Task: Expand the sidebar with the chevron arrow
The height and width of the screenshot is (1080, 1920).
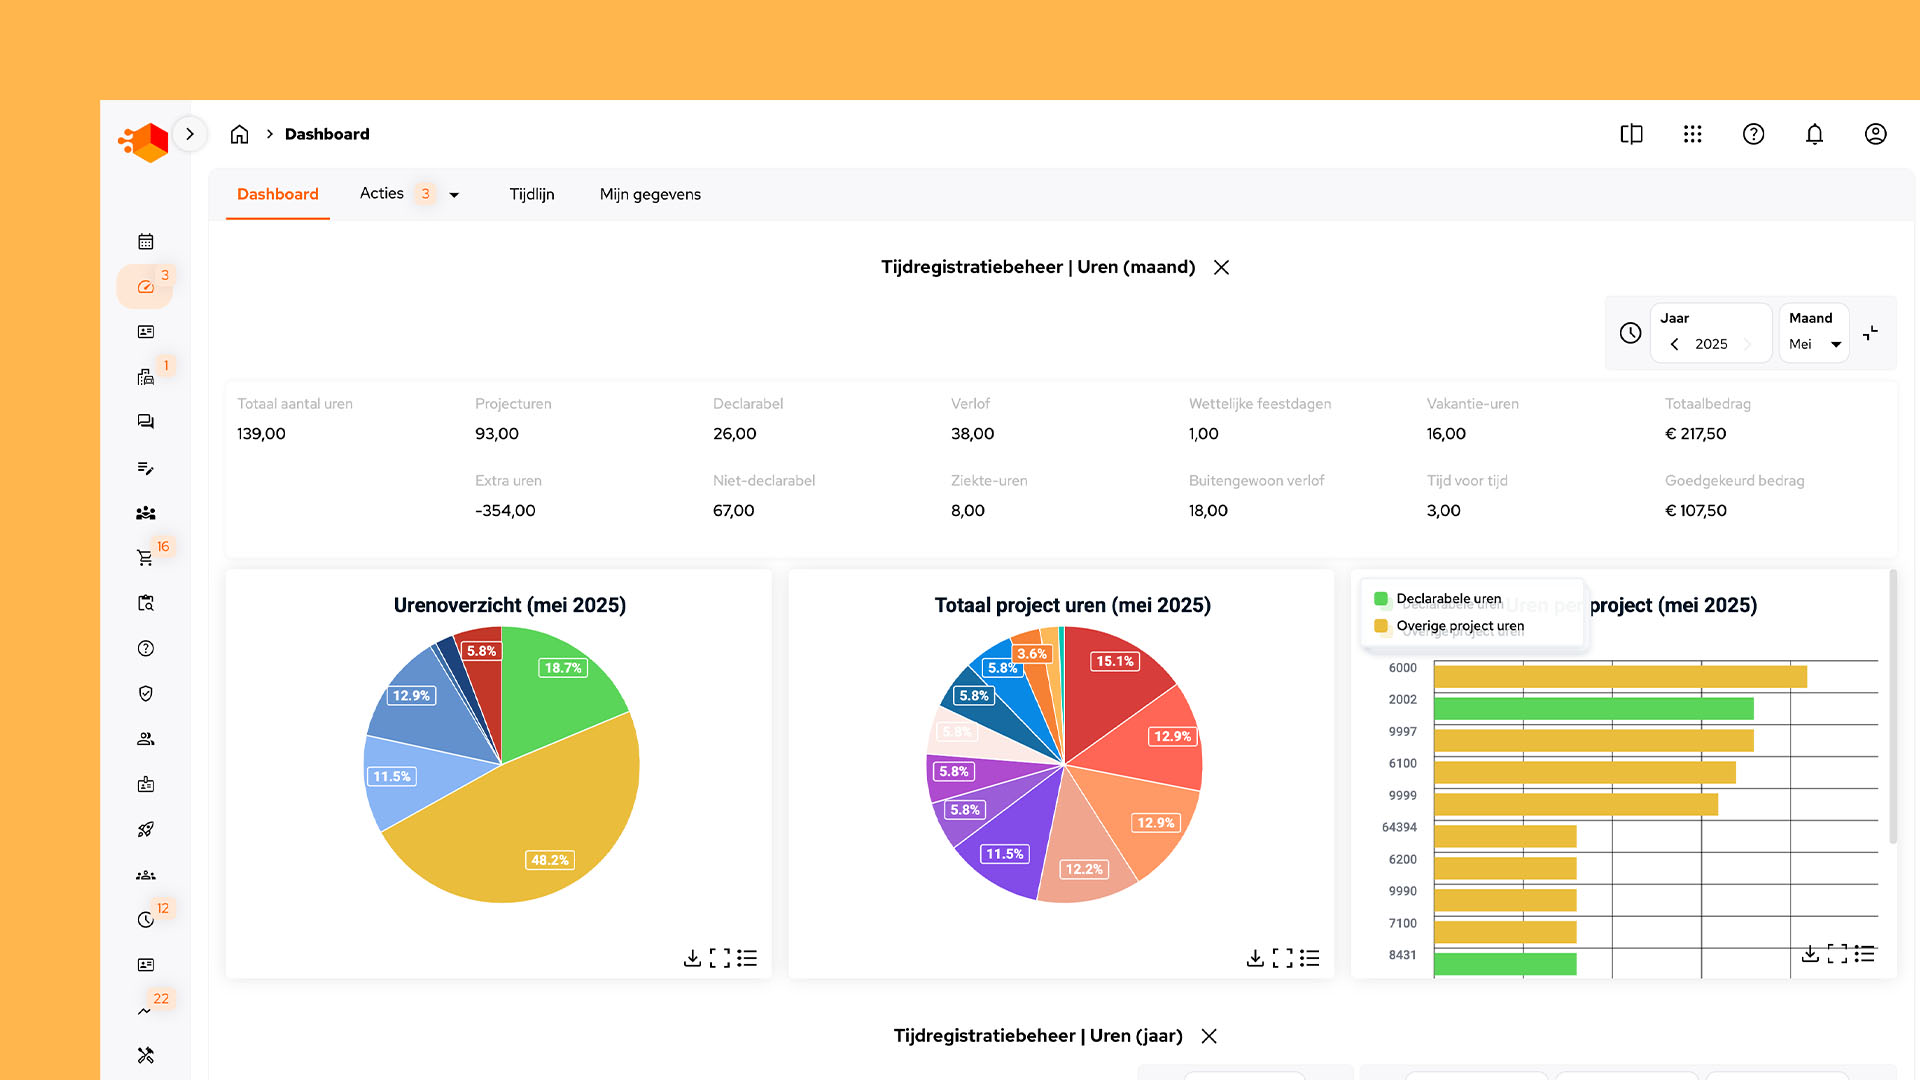Action: [189, 133]
